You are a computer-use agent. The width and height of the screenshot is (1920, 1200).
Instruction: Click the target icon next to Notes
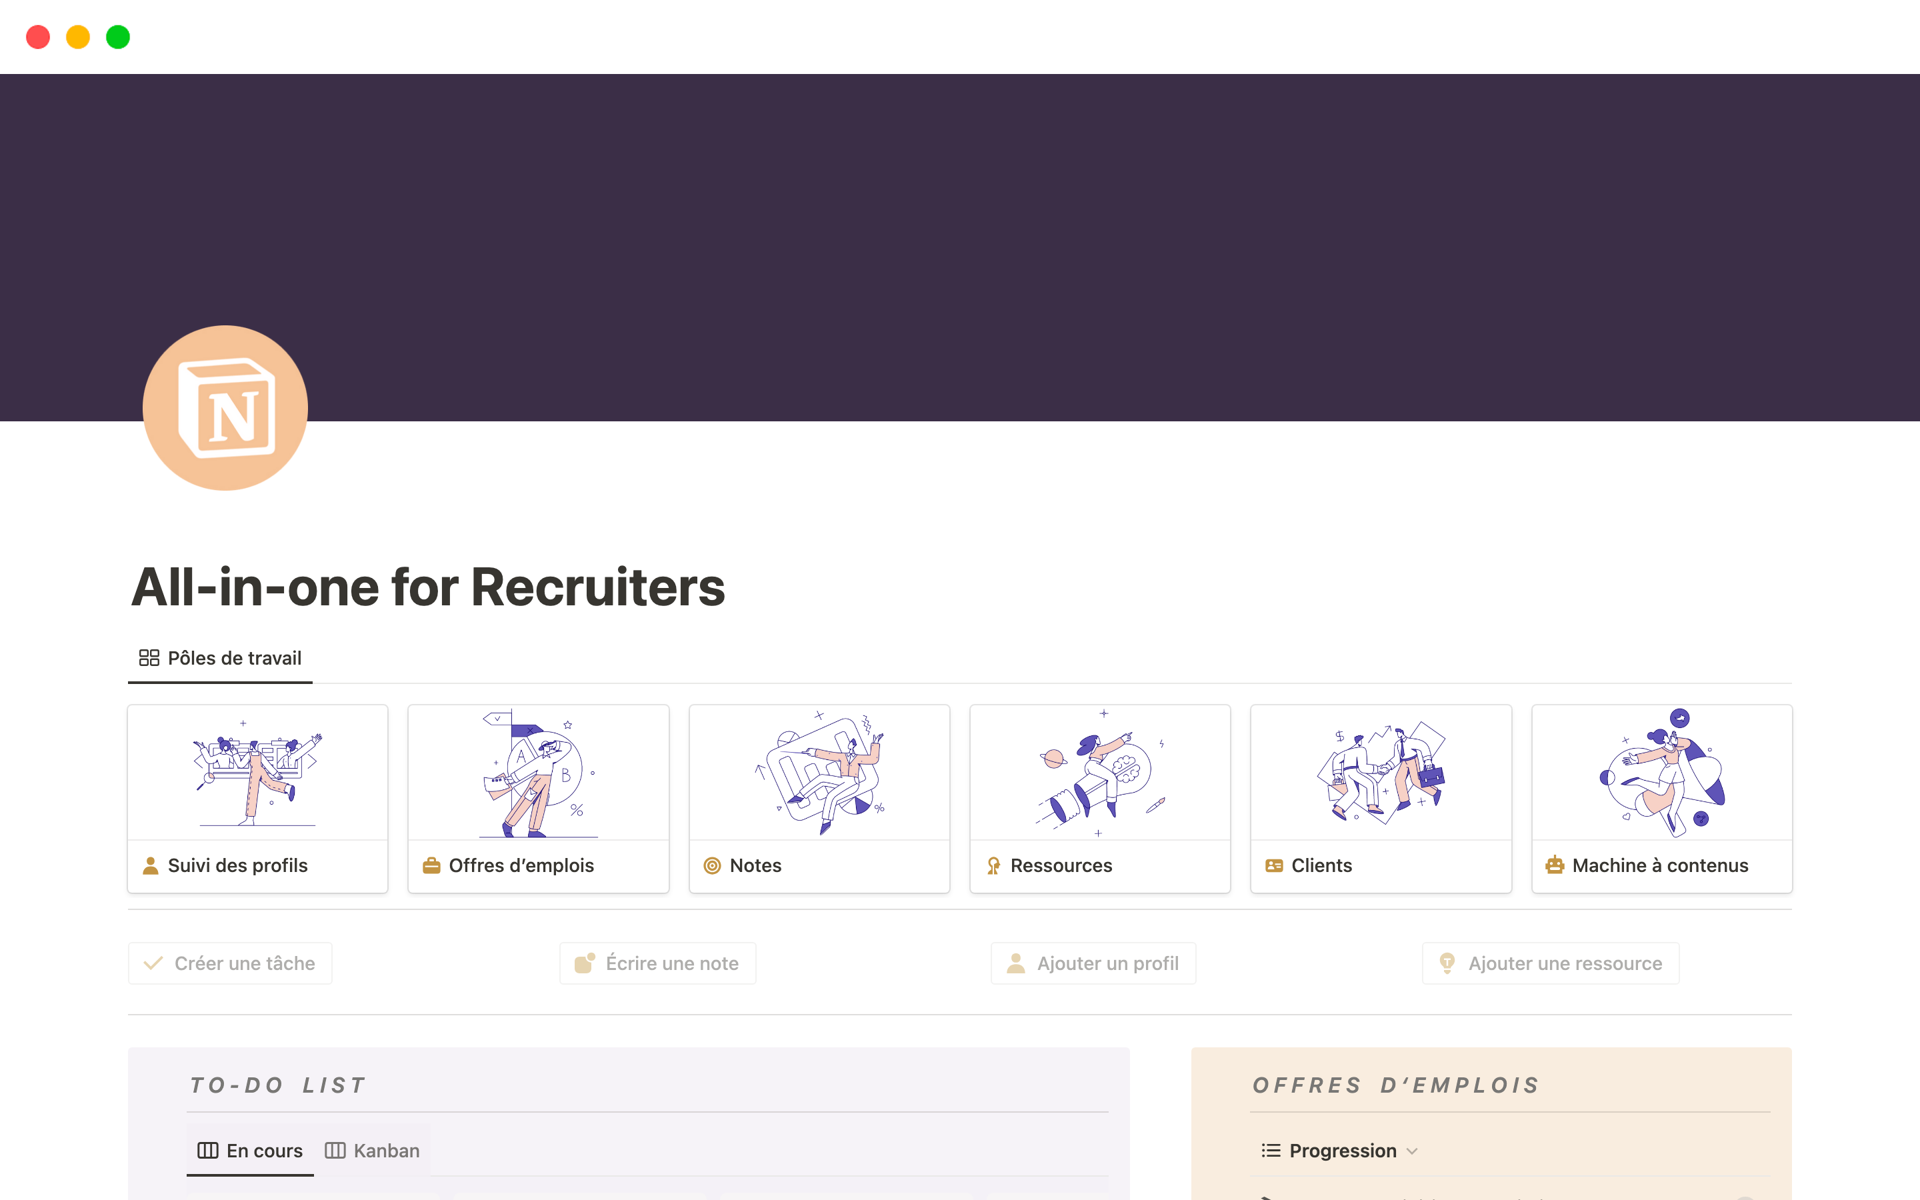(x=712, y=866)
